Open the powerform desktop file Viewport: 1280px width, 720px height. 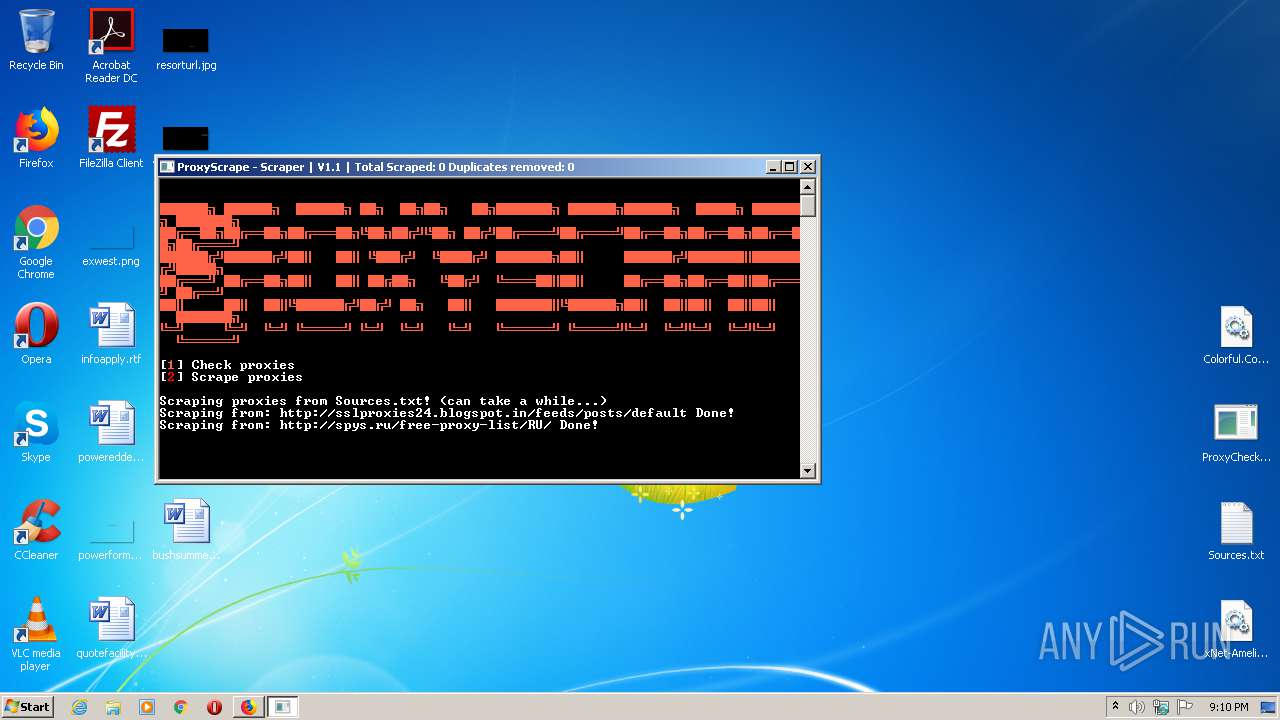click(x=111, y=538)
